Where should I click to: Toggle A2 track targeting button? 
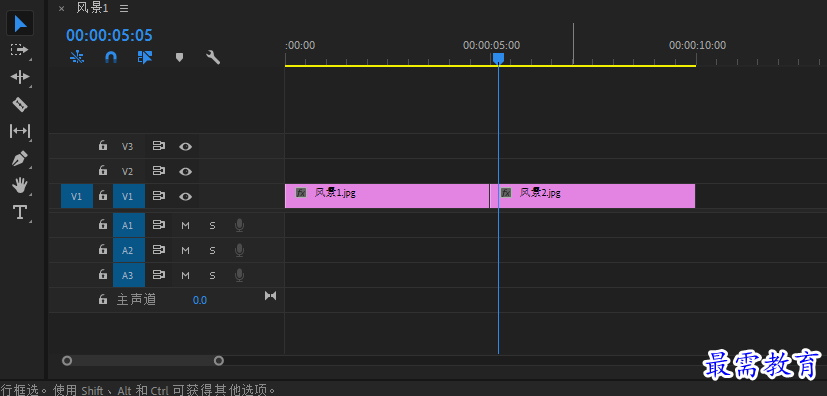[129, 250]
